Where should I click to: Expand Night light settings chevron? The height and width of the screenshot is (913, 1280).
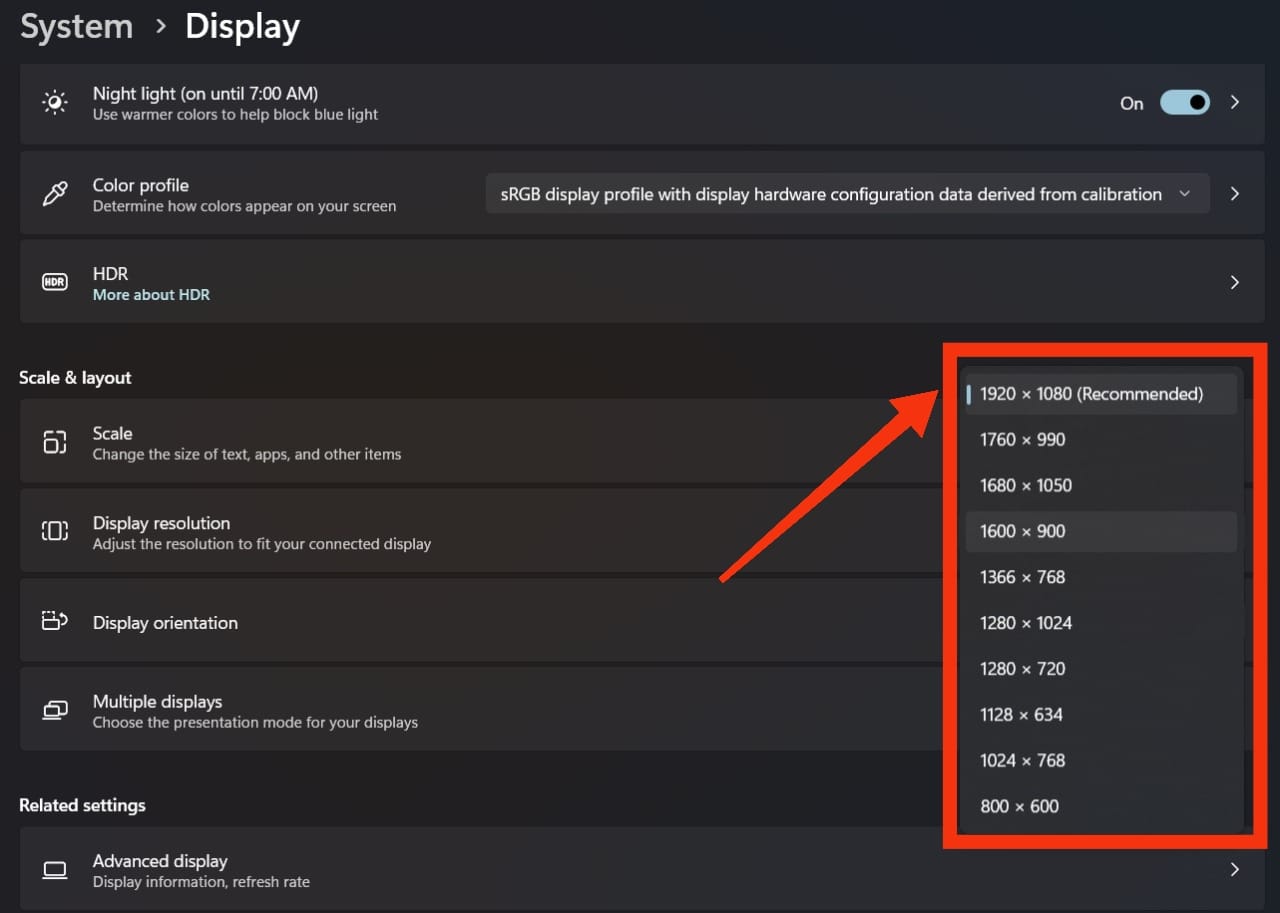coord(1235,103)
